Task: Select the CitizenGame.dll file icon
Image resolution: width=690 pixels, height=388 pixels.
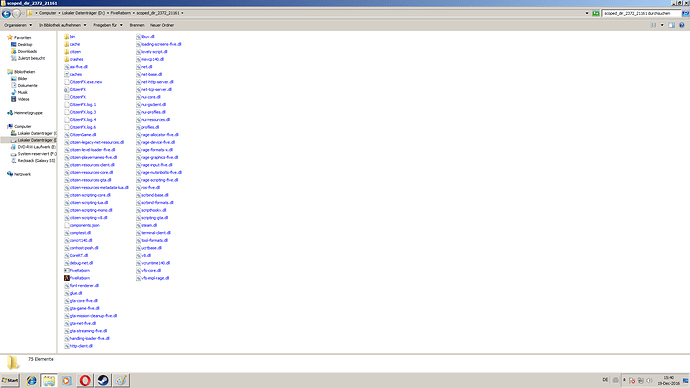Action: point(67,135)
